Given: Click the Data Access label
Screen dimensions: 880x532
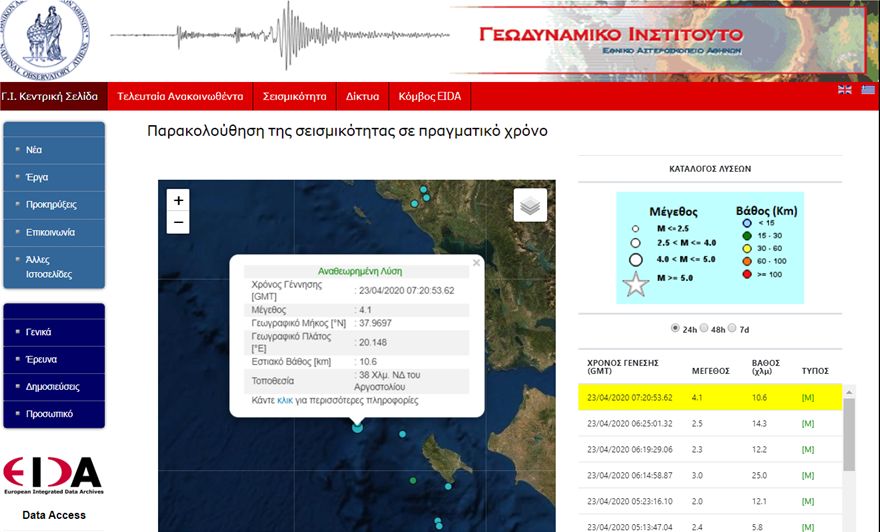Looking at the screenshot, I should [54, 515].
